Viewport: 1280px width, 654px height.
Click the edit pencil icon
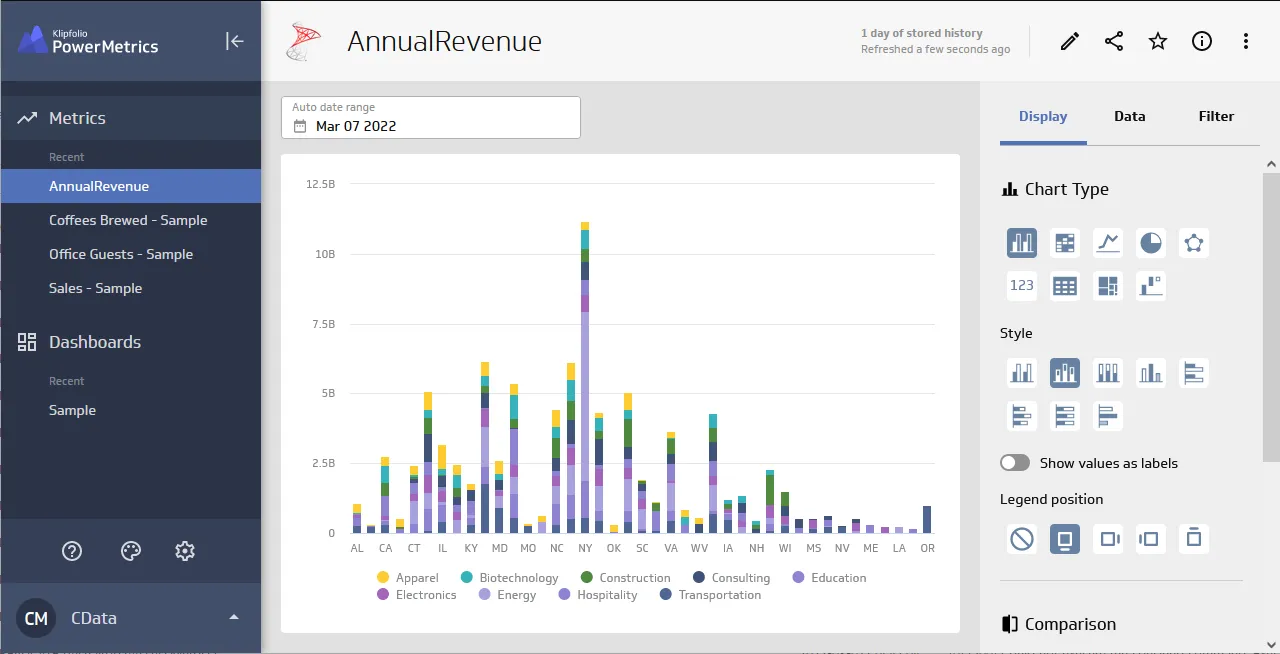click(1070, 41)
